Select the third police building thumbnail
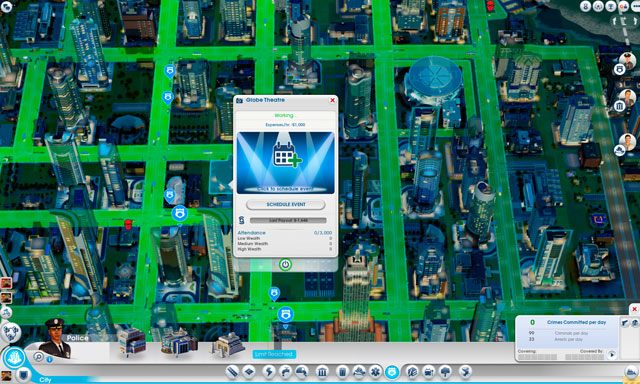 (x=227, y=344)
